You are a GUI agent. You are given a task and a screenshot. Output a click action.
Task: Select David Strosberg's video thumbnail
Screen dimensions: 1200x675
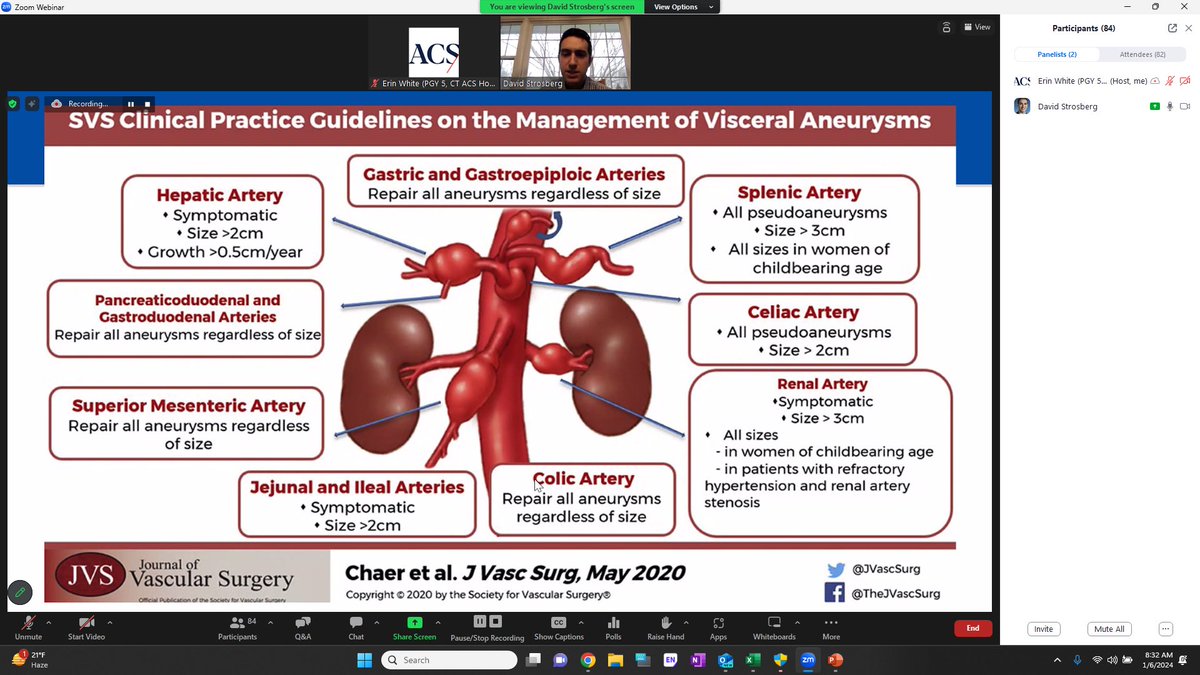coord(565,52)
